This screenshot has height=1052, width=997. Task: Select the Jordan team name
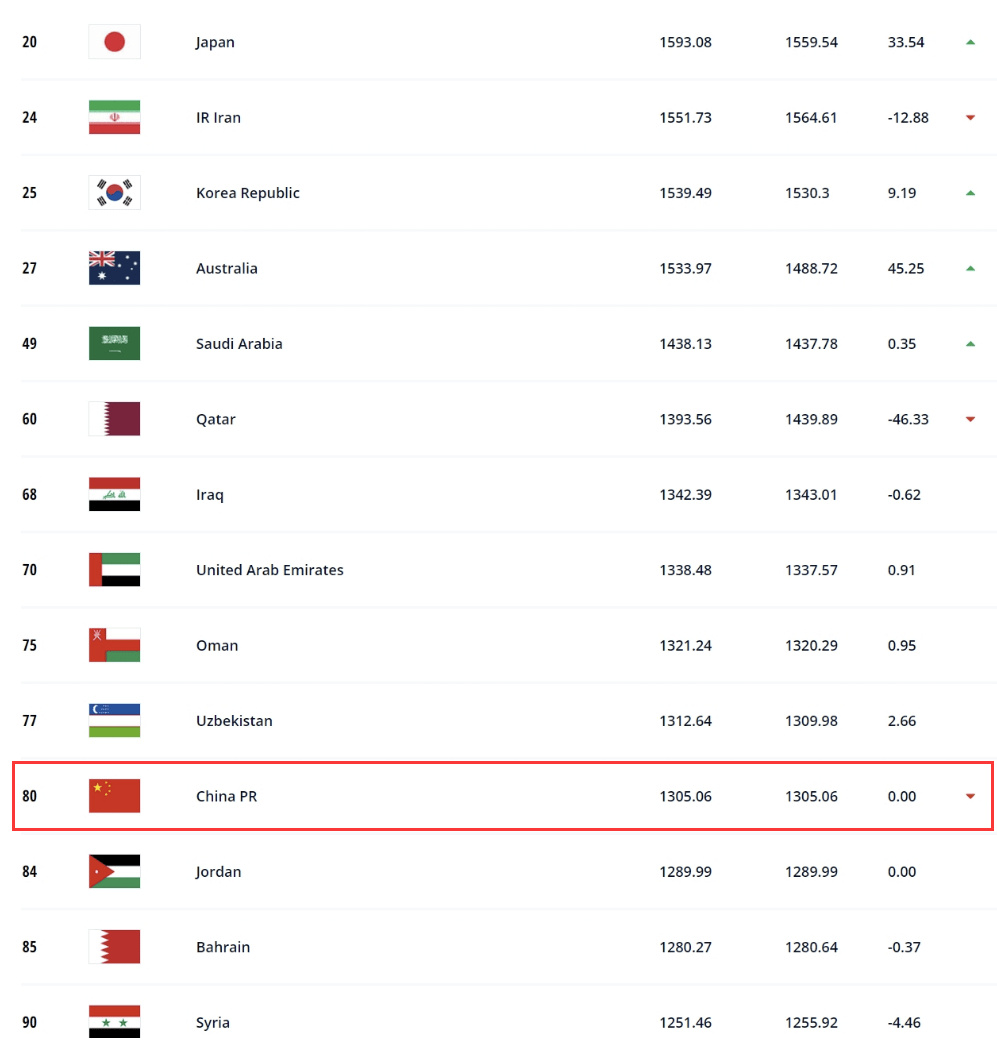[218, 872]
